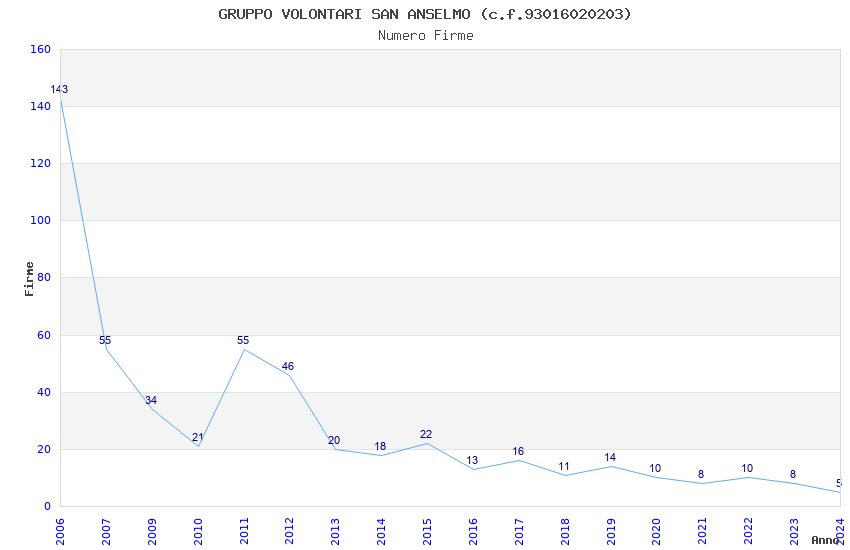Select y-axis tick label 100

[40, 220]
